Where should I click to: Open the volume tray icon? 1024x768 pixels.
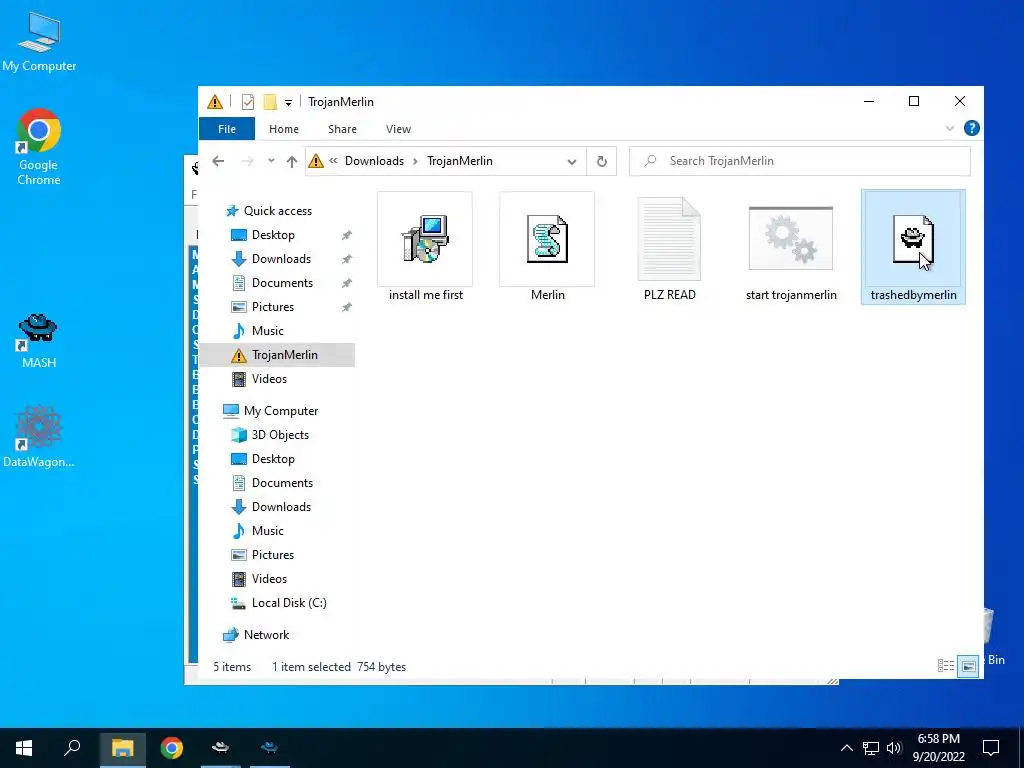(x=894, y=748)
